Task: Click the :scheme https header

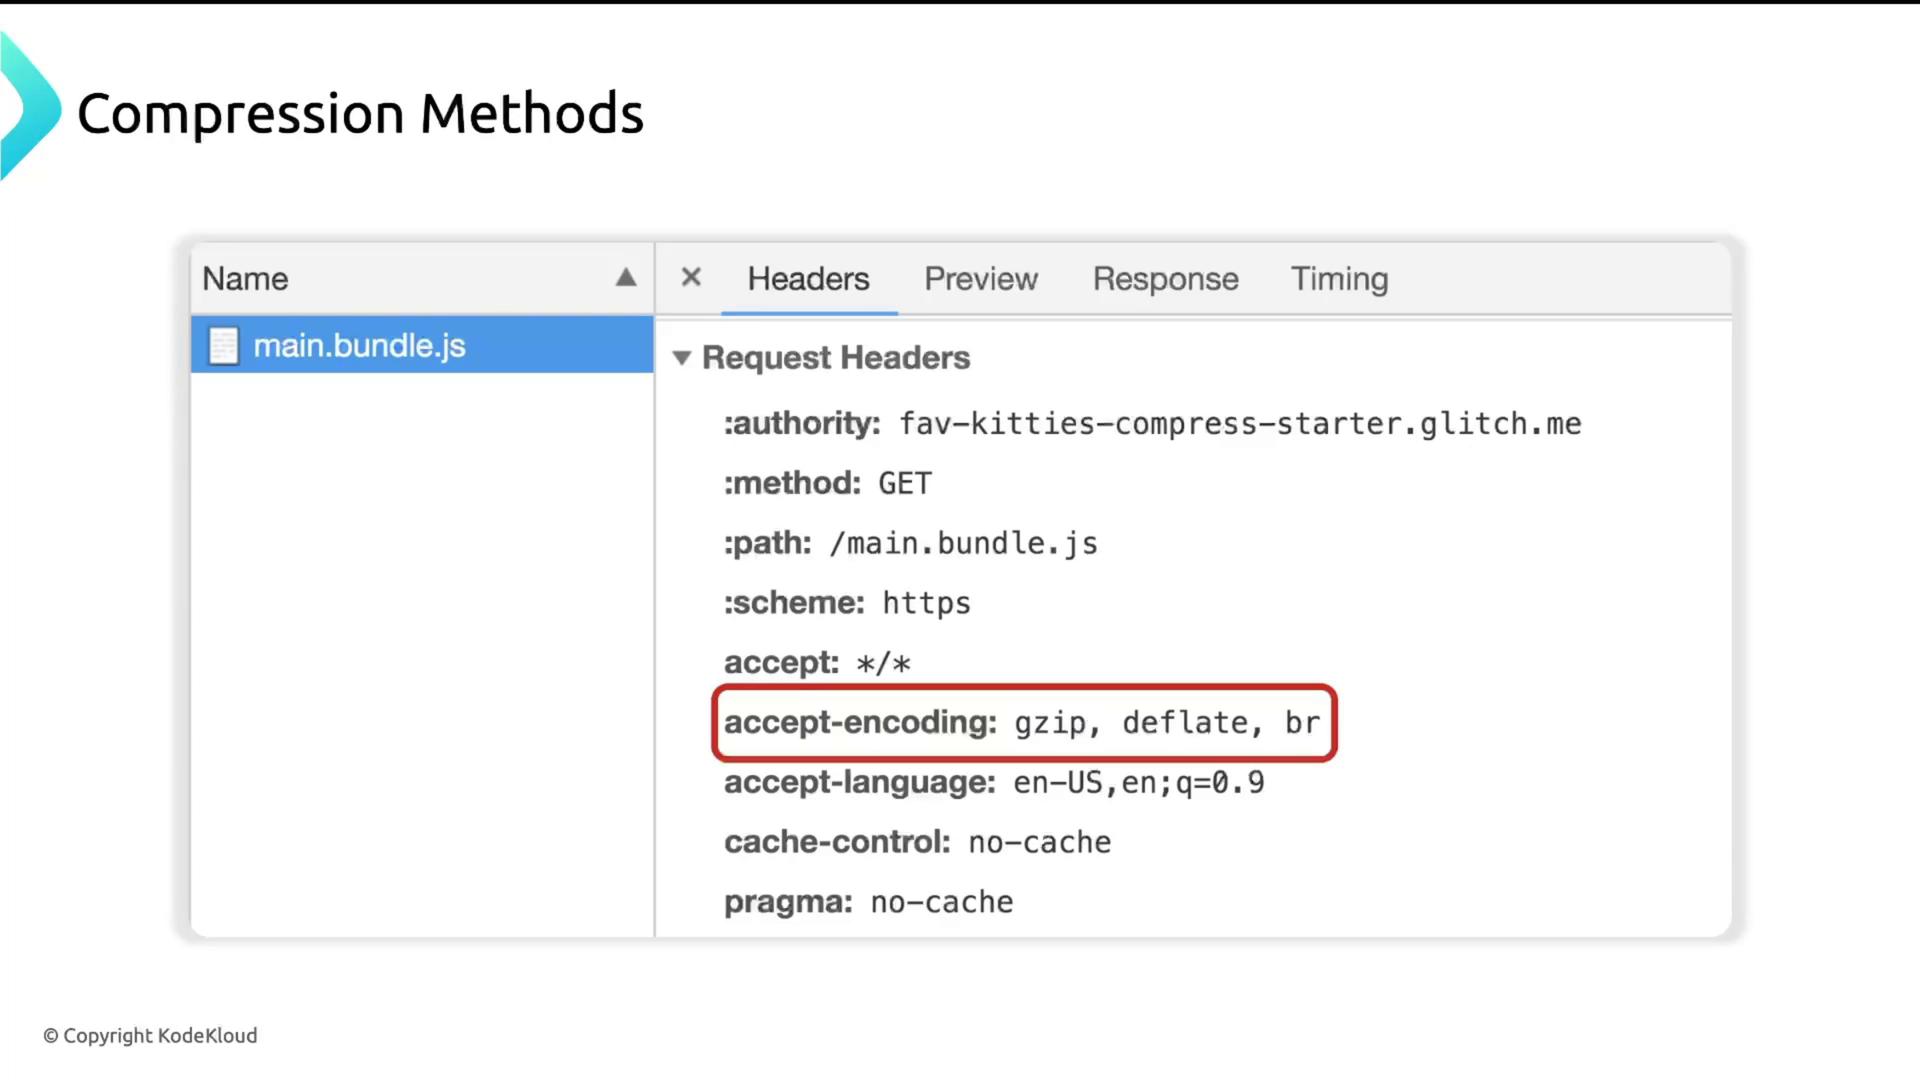Action: [847, 603]
